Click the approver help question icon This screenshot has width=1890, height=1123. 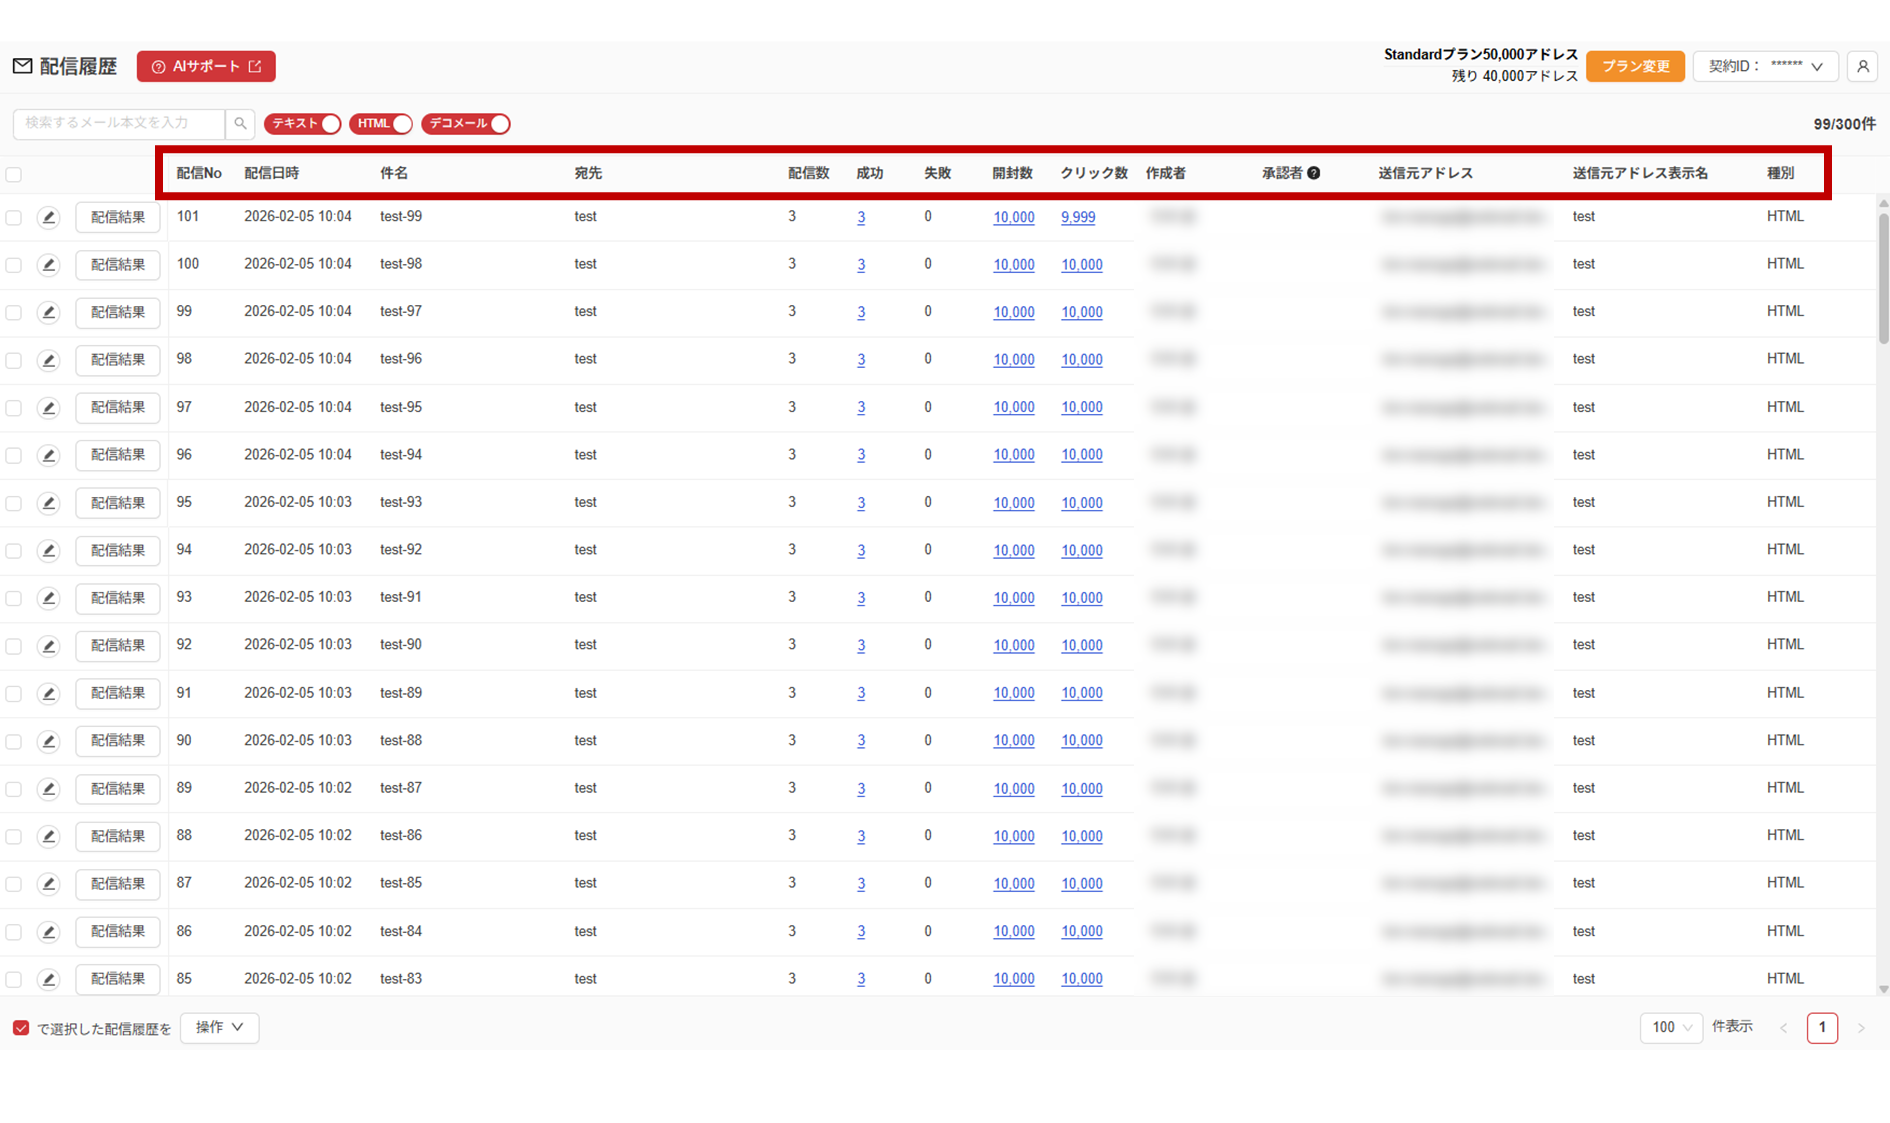1314,173
